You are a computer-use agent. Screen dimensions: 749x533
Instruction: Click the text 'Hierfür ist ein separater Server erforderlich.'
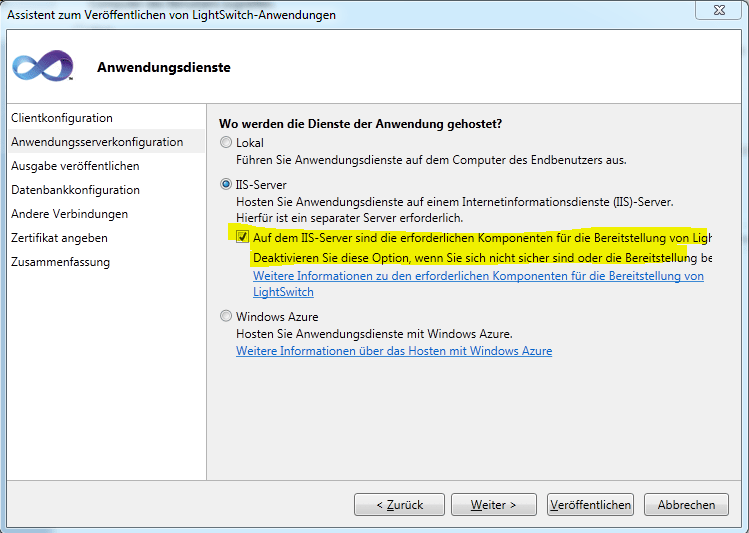point(350,218)
